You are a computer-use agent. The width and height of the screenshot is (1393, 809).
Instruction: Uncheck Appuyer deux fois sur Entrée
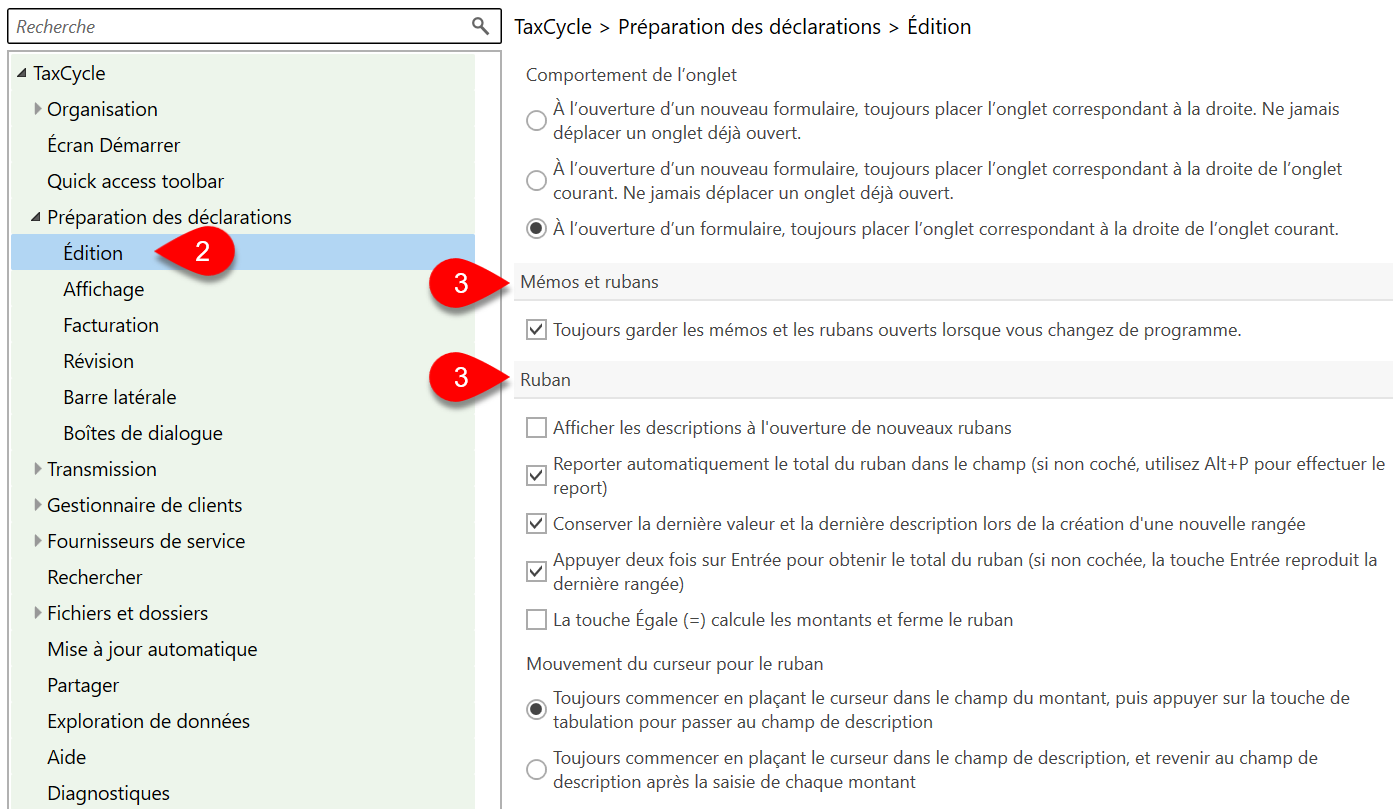536,572
